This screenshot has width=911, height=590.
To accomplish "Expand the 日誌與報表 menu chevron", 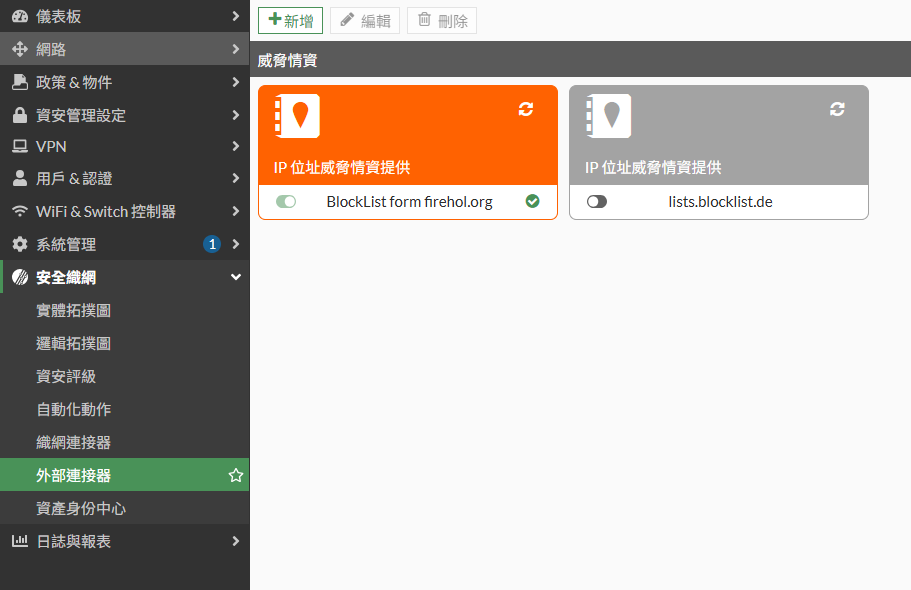I will (235, 541).
